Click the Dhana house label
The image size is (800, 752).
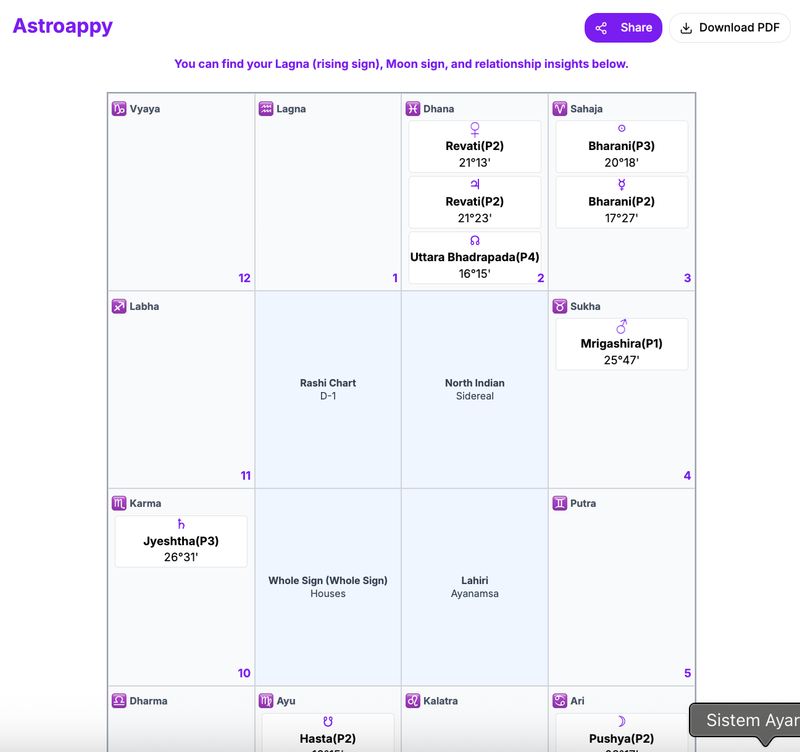click(x=439, y=109)
